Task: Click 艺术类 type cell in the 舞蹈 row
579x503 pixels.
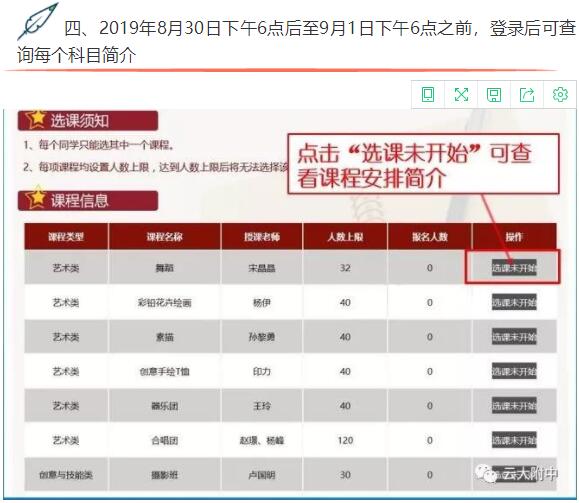Action: tap(66, 268)
